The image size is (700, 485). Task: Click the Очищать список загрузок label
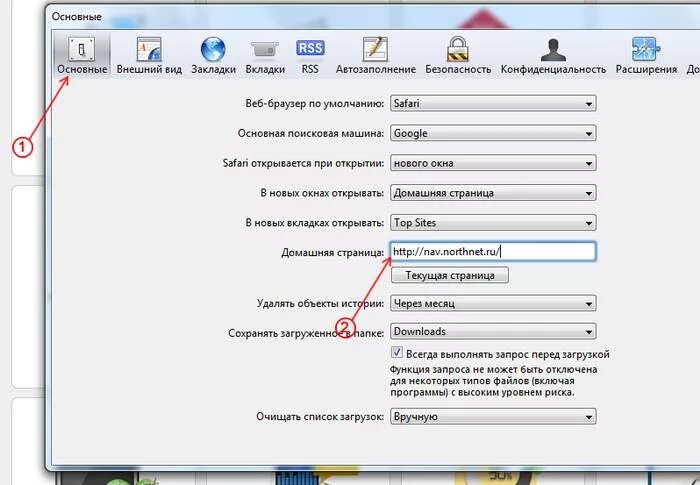click(x=320, y=417)
